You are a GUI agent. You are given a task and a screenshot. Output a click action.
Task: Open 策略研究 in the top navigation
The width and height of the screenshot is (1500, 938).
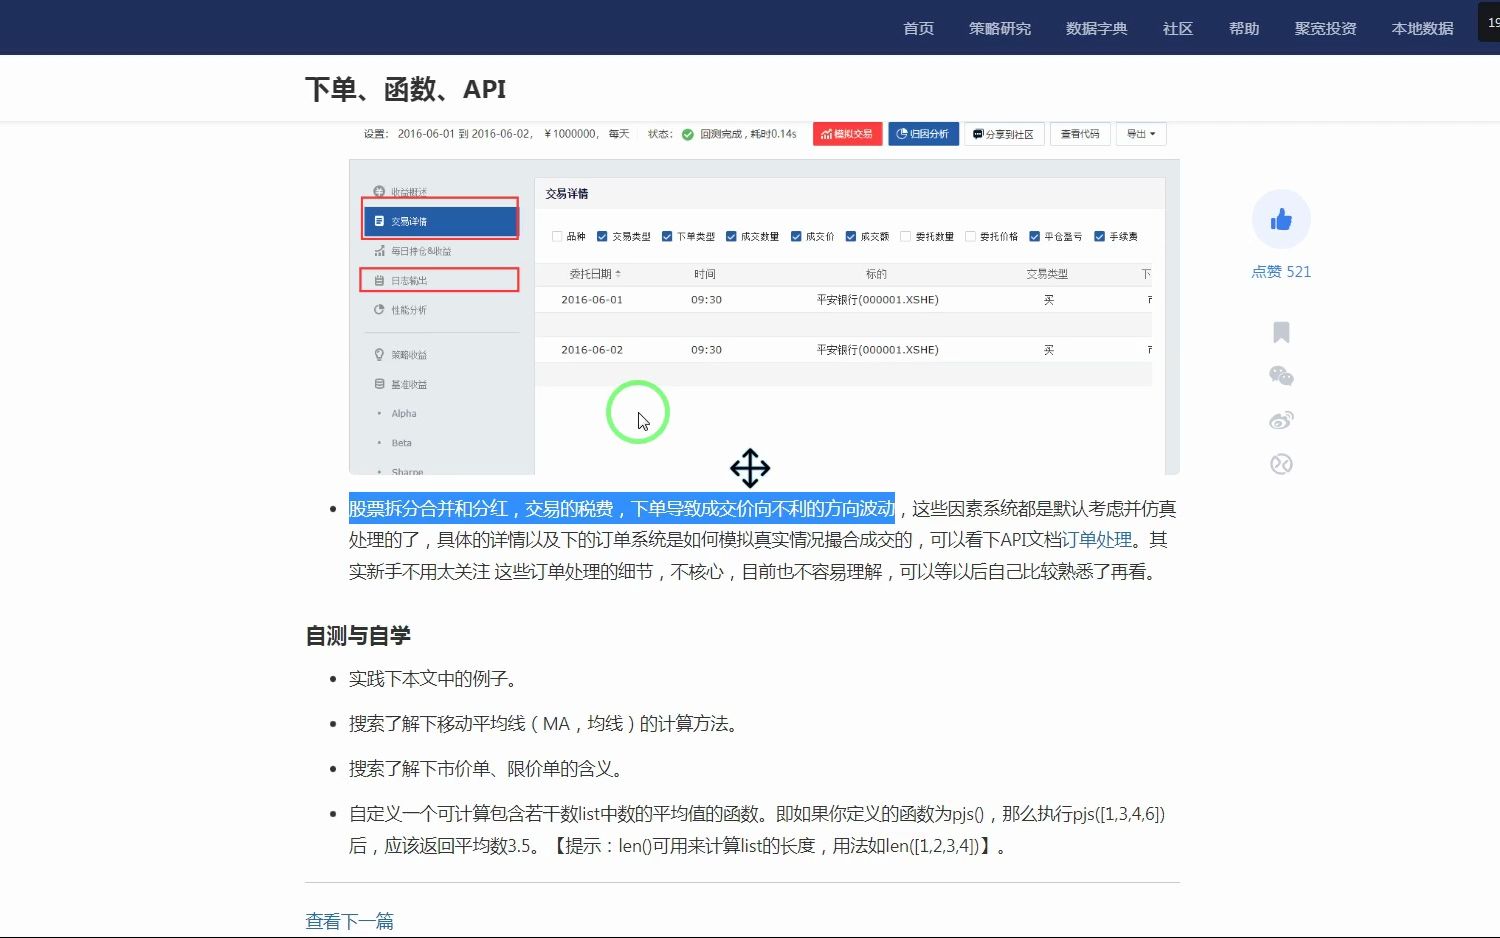(x=999, y=28)
